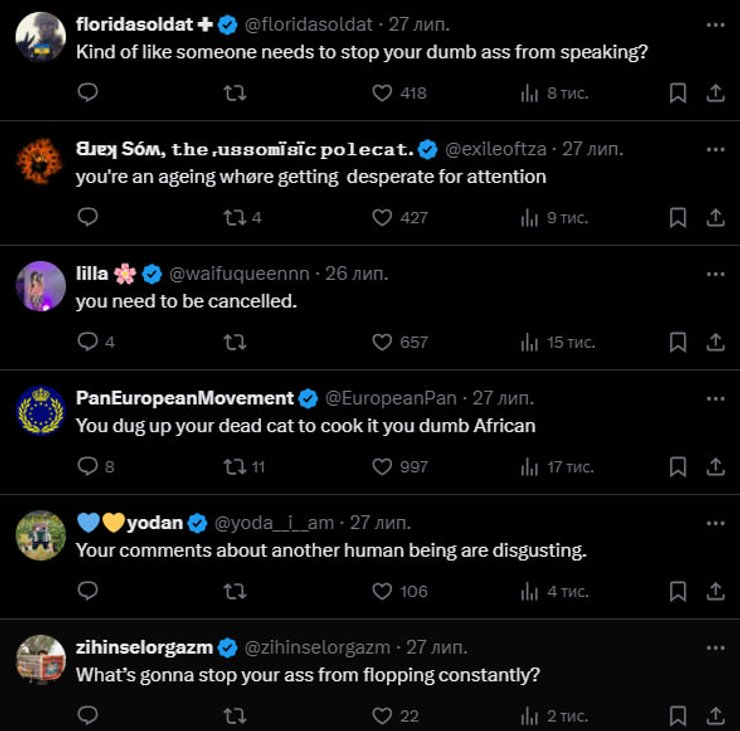The height and width of the screenshot is (731, 740).
Task: Share yodan's tweet
Action: tap(715, 591)
